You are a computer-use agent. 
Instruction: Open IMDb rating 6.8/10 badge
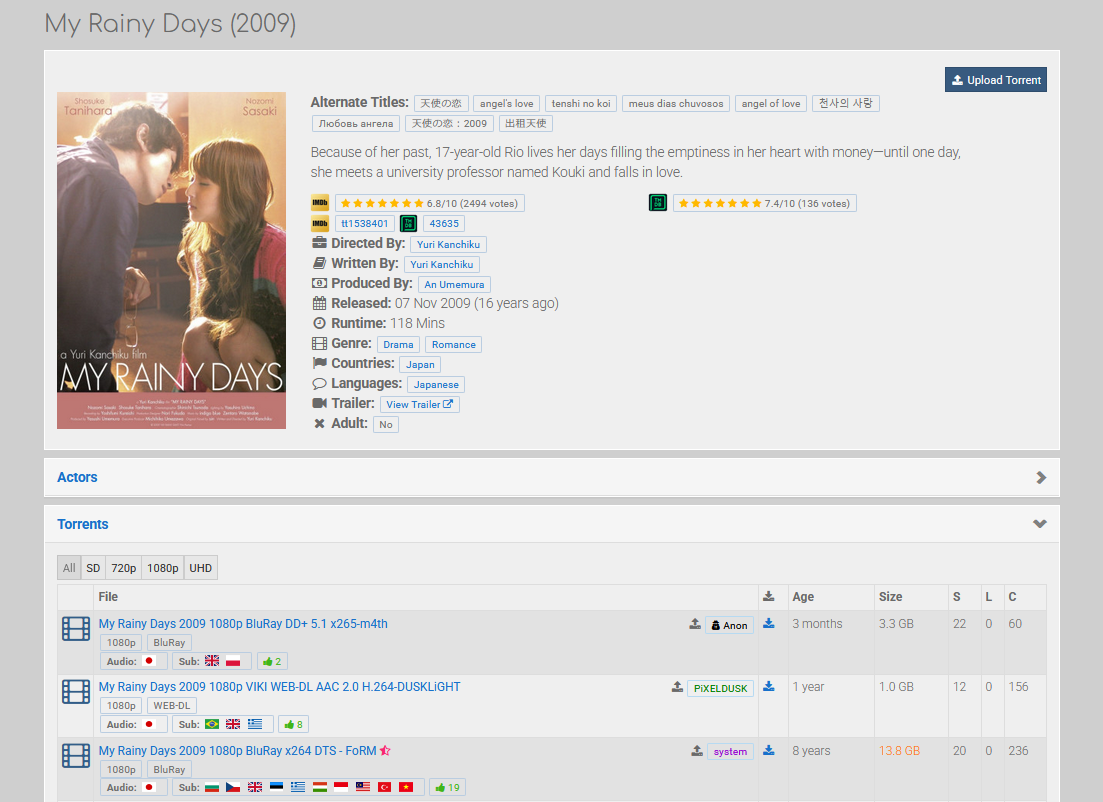click(430, 203)
